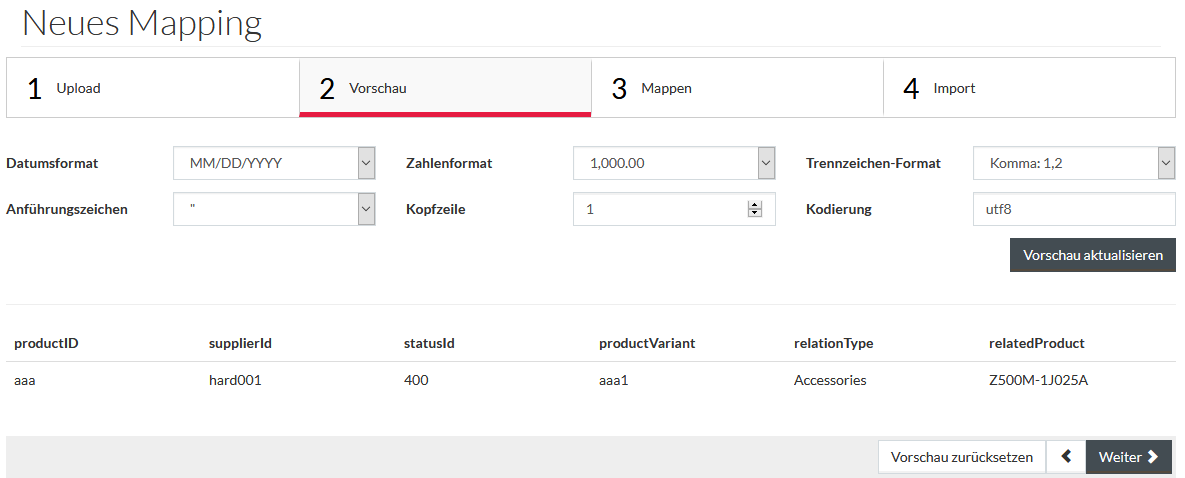Switch to step 3 Mappen tab
Viewport: 1185px width, 478px height.
(737, 88)
